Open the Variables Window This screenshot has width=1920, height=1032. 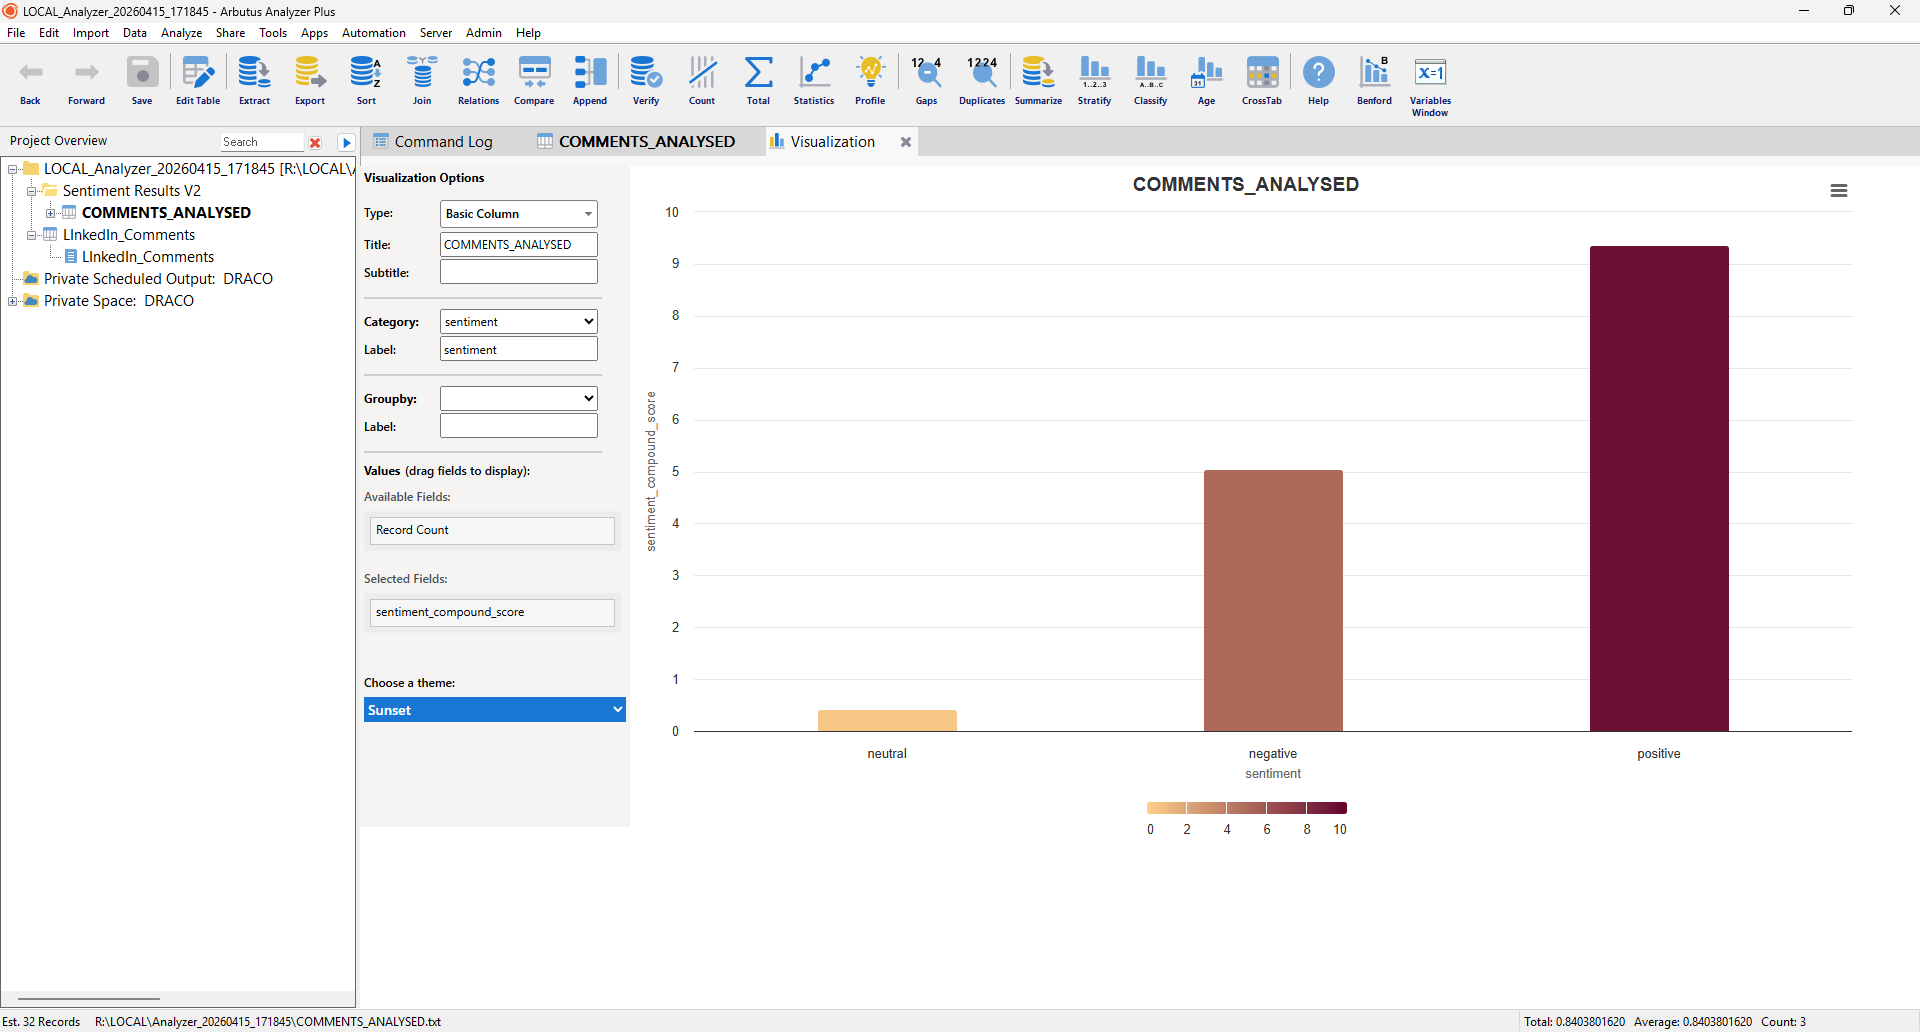coord(1430,80)
